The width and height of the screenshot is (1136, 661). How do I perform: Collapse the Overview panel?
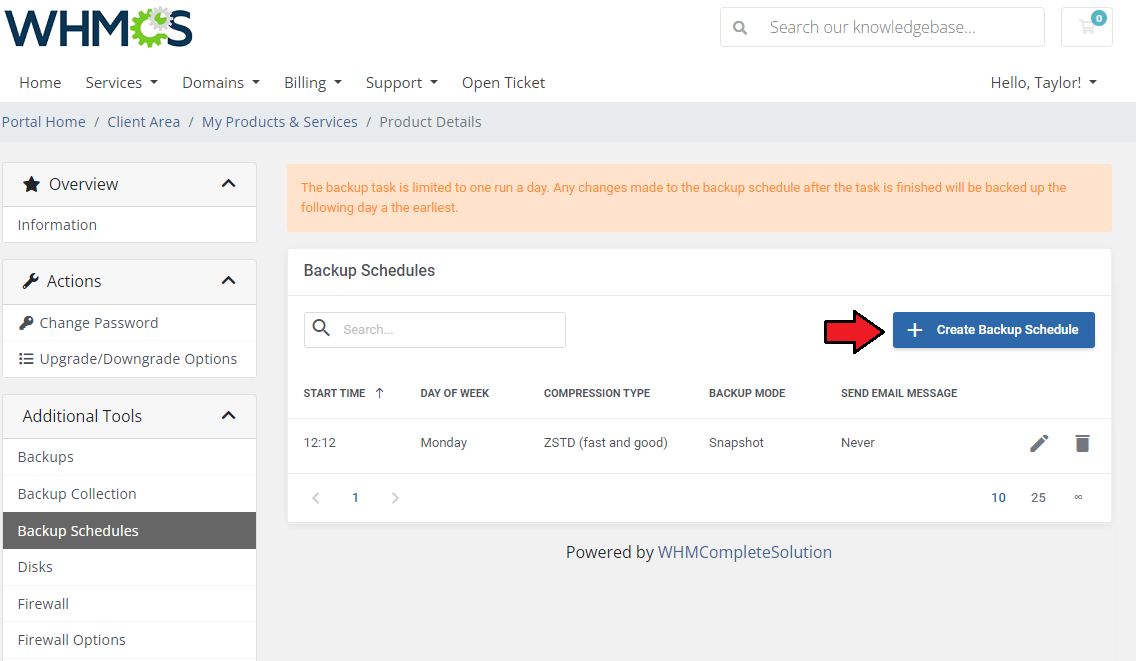[x=228, y=184]
